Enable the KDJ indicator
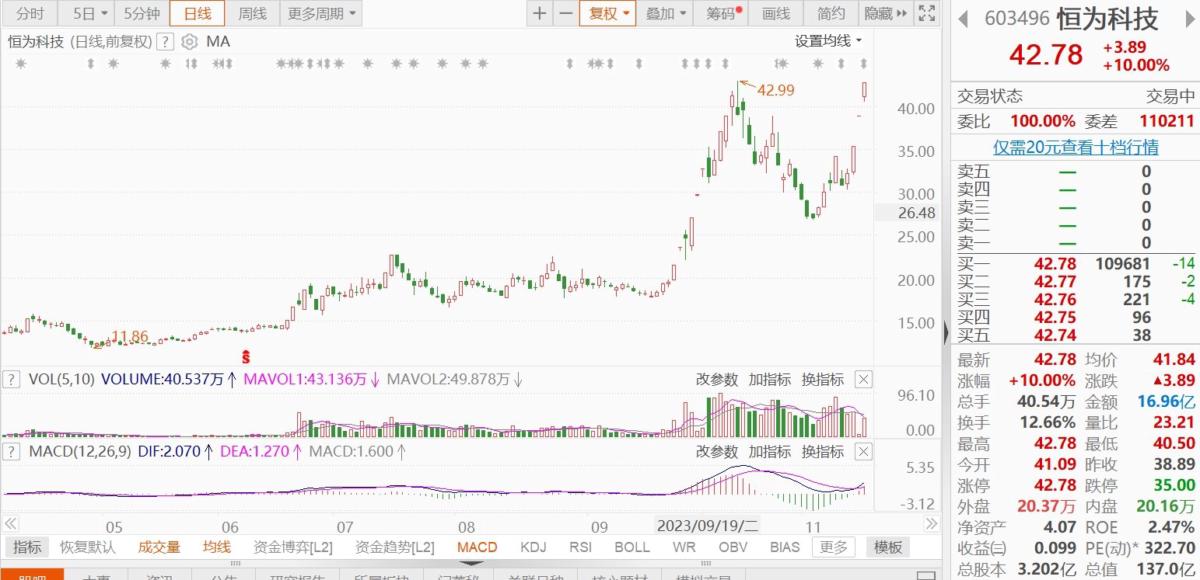1200x580 pixels. pos(534,547)
